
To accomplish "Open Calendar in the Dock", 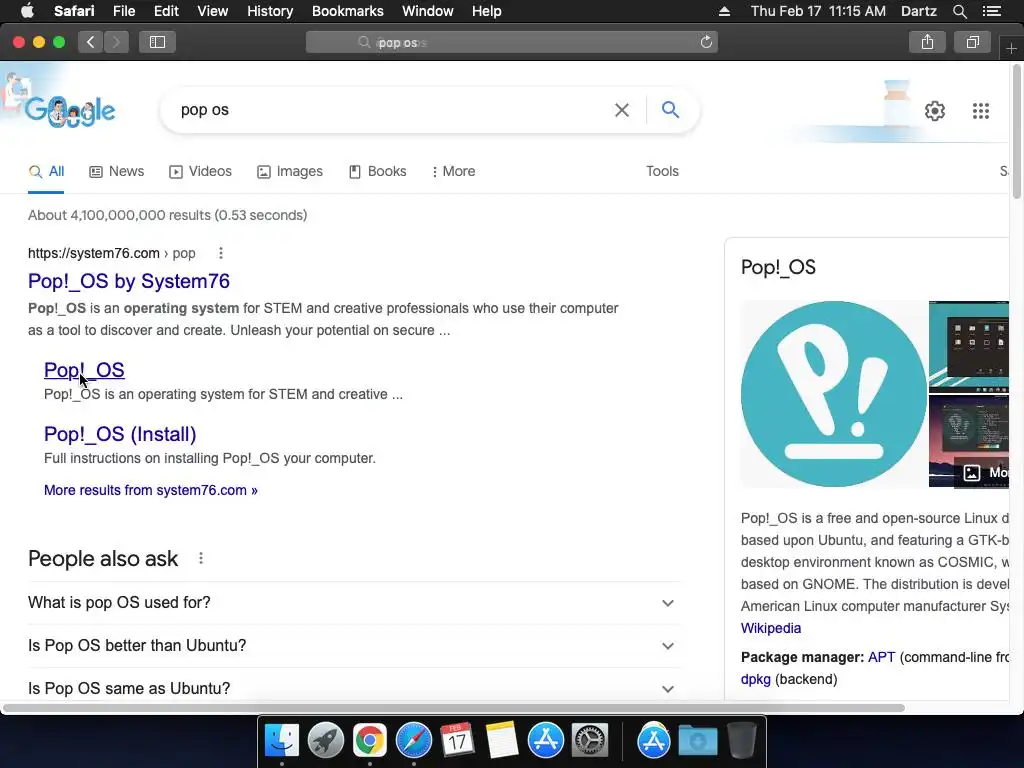I will pos(457,741).
